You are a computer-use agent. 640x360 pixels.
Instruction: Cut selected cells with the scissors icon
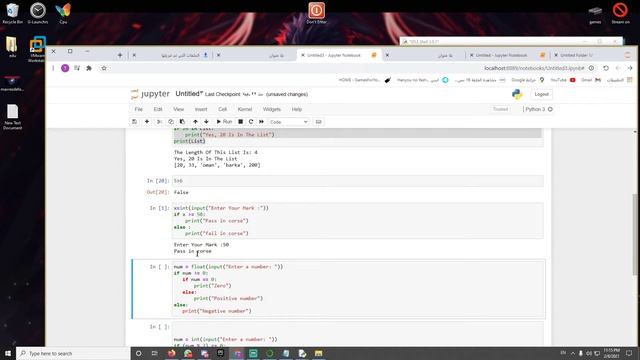point(159,122)
